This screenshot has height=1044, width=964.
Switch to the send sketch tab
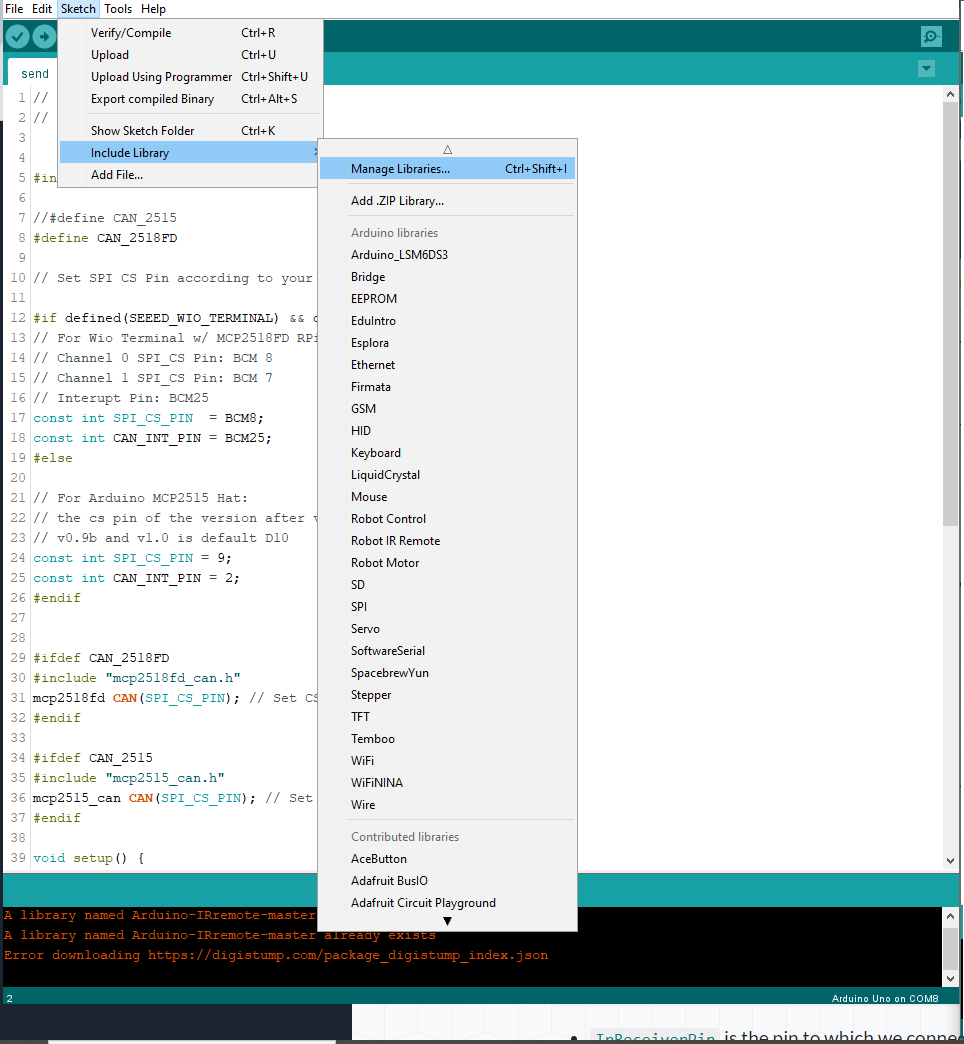click(x=35, y=74)
